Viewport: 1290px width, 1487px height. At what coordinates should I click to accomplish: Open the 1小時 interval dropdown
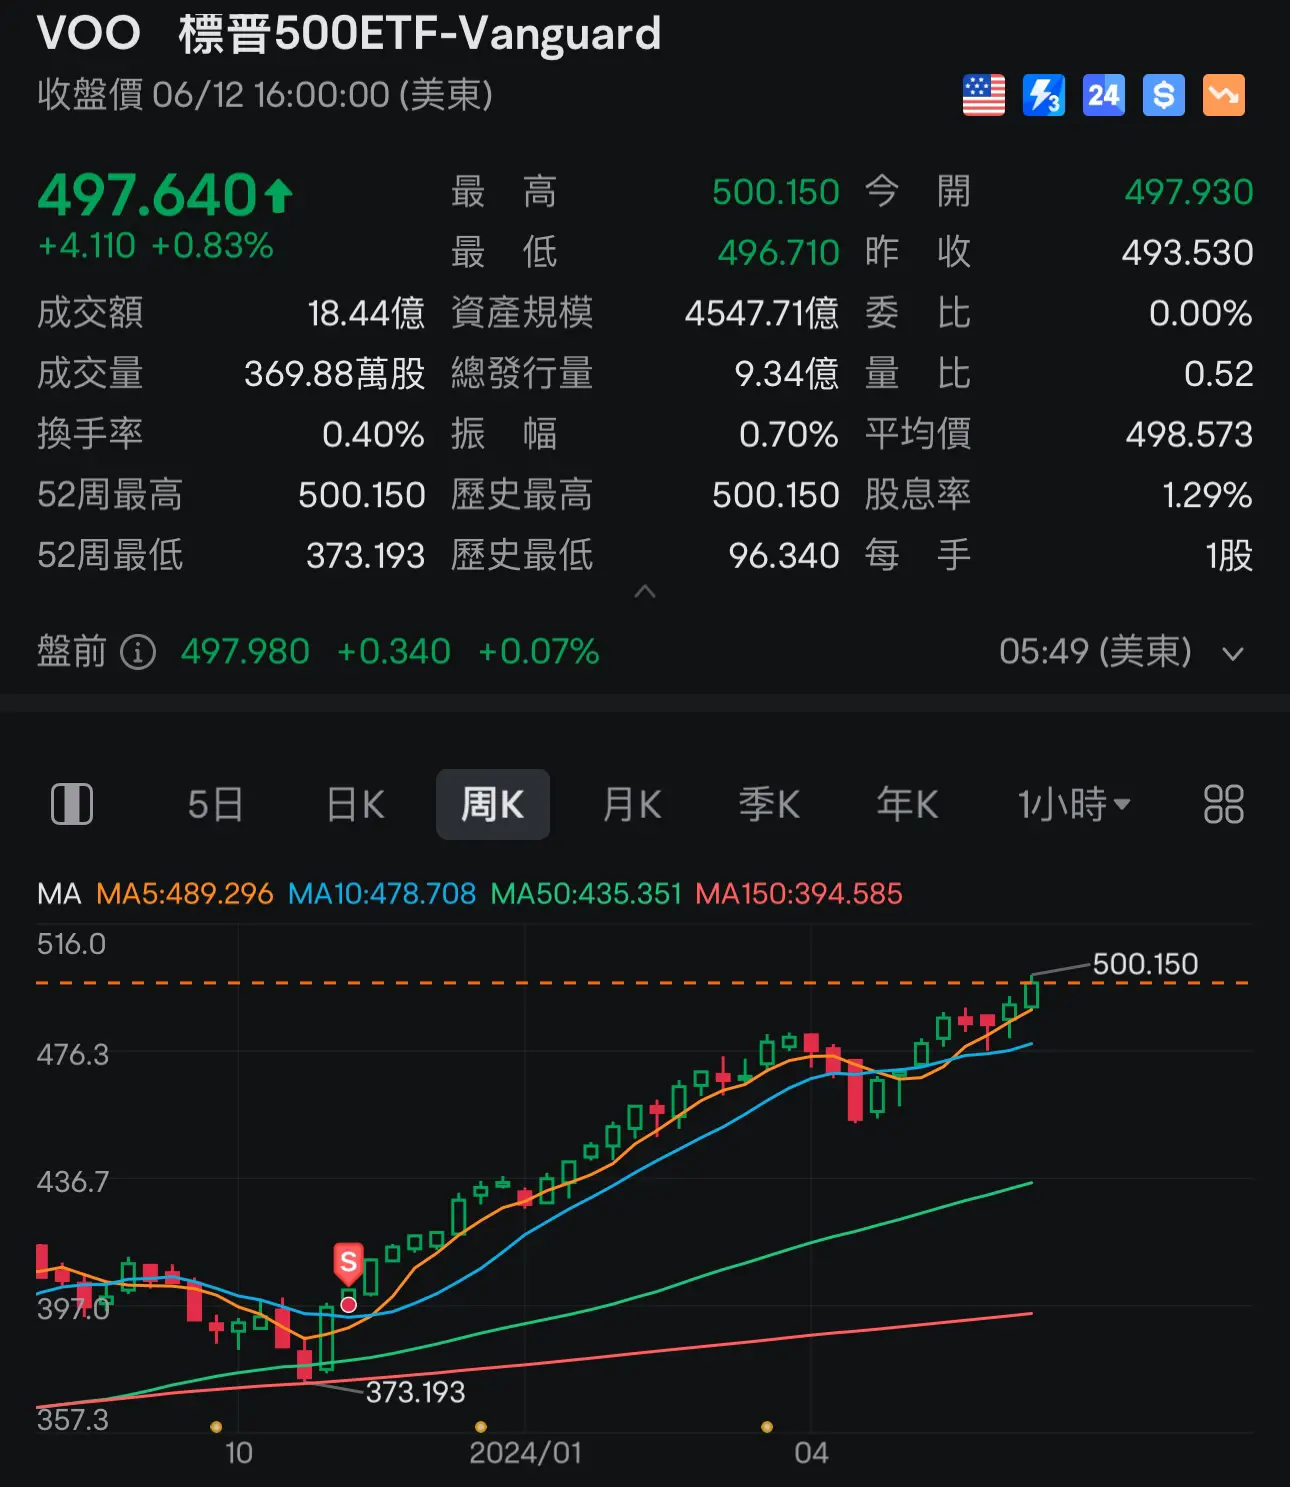pos(1074,804)
